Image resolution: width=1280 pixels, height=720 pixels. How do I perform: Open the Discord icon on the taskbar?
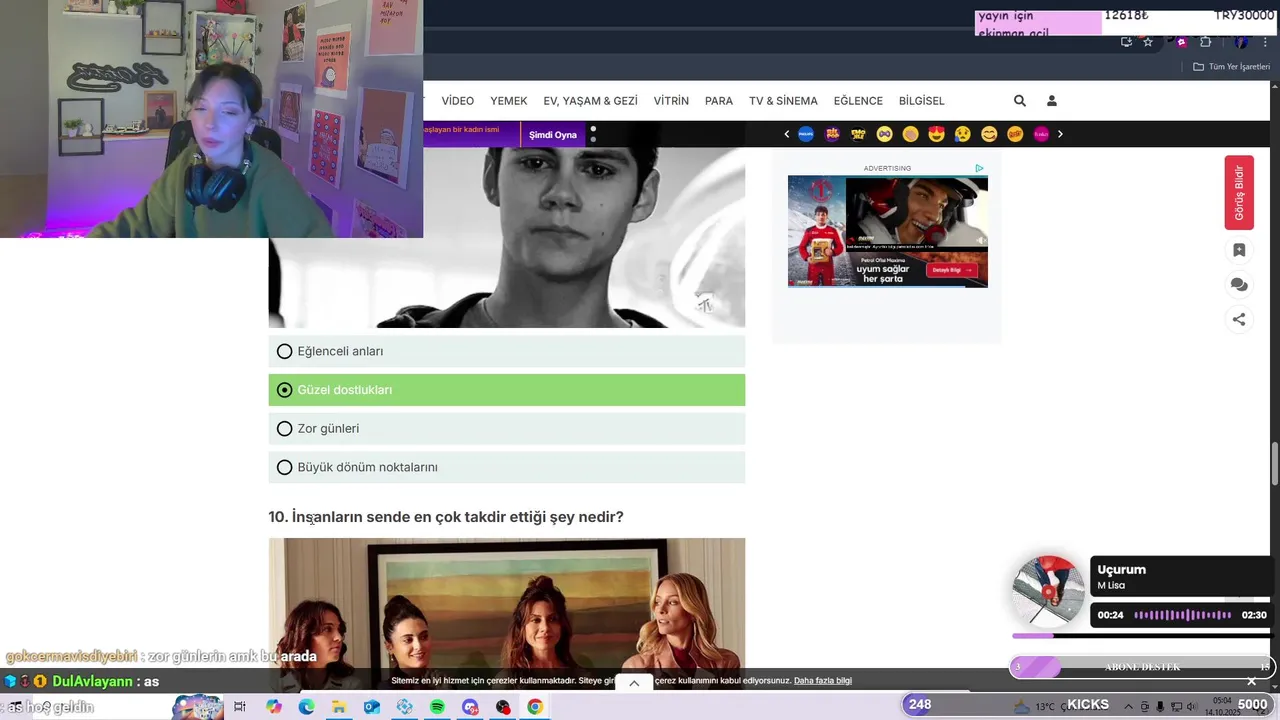pyautogui.click(x=470, y=707)
